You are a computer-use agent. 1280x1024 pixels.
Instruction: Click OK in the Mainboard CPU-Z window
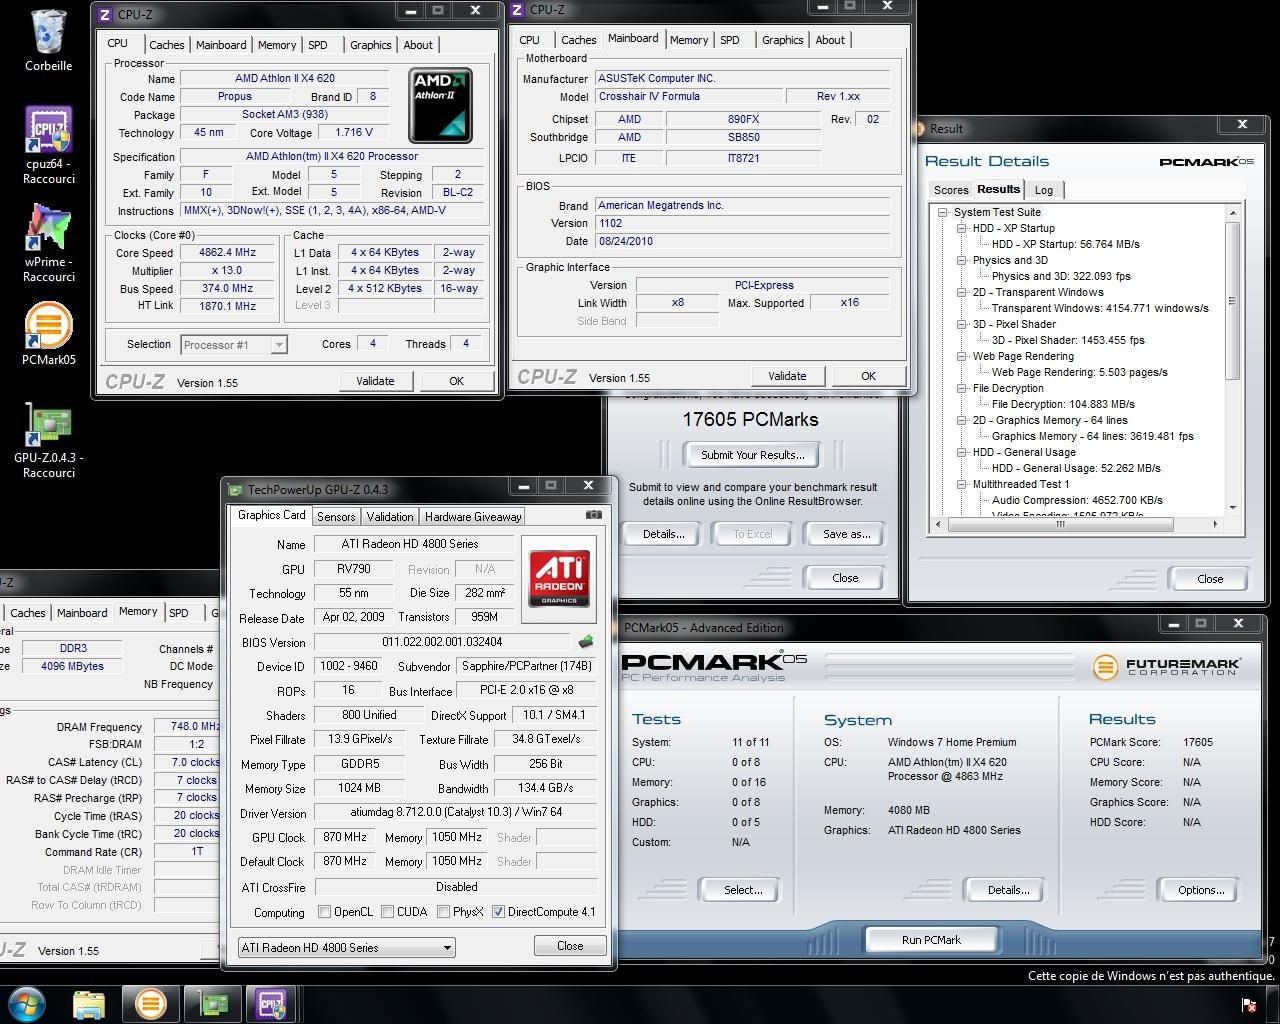(x=868, y=376)
